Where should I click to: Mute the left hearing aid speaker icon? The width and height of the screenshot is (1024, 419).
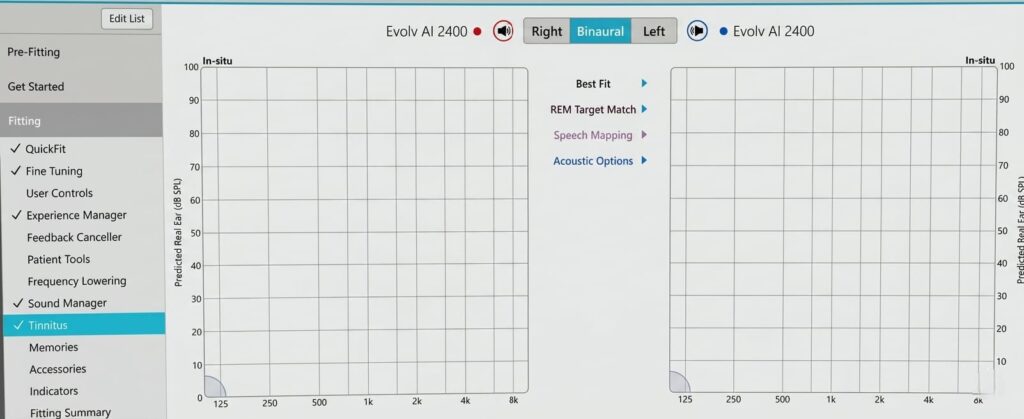tap(698, 31)
